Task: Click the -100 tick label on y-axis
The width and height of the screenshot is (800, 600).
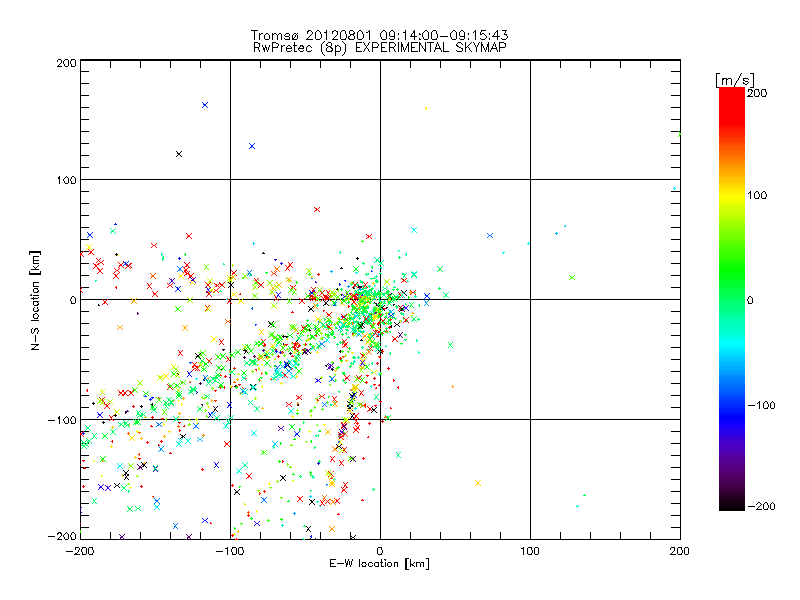Action: [x=63, y=420]
